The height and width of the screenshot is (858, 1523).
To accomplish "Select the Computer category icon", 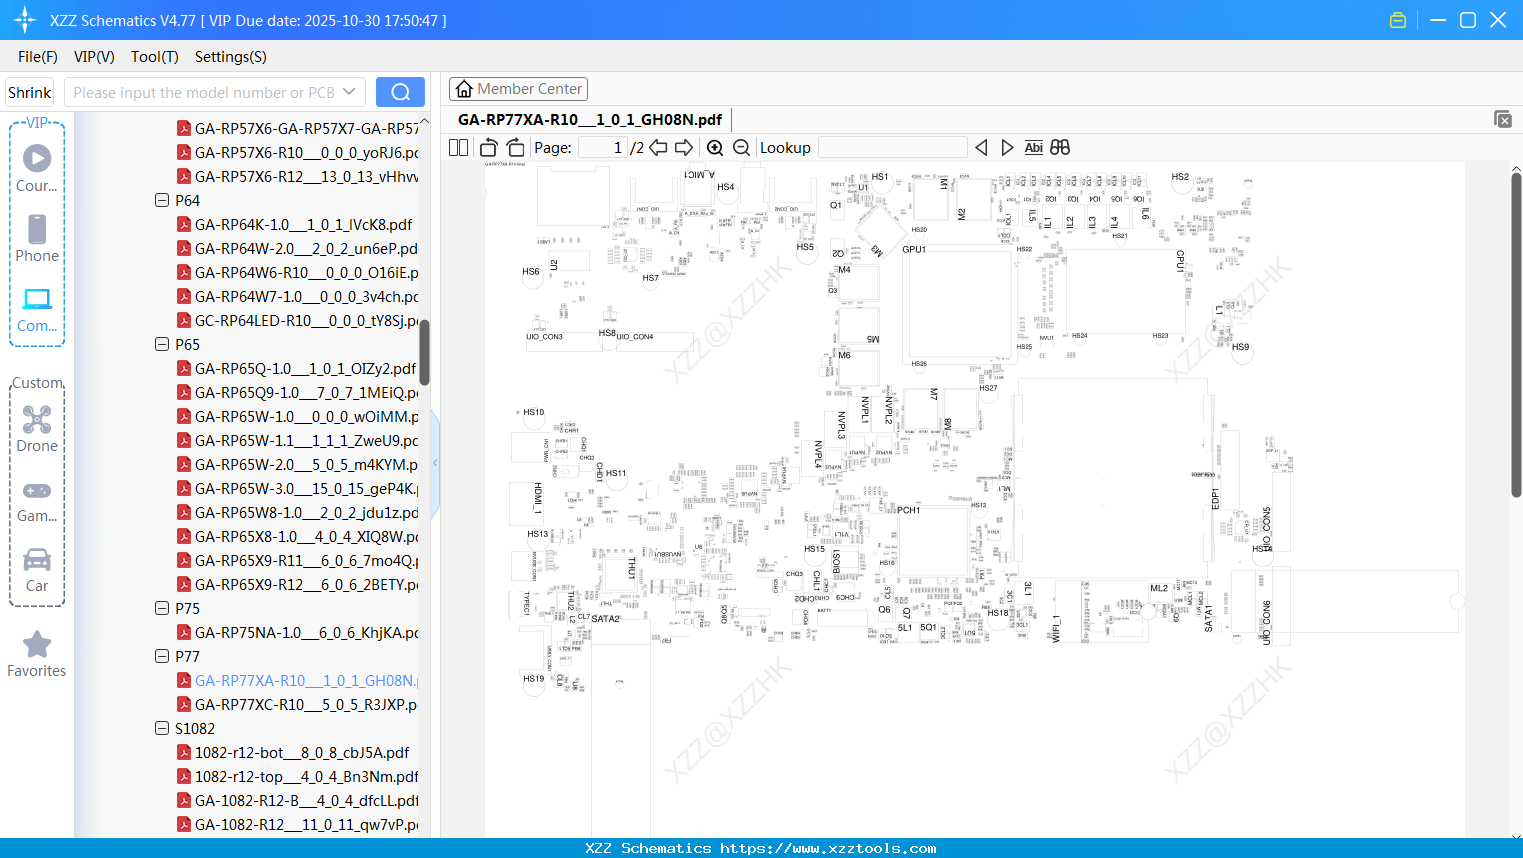I will tap(37, 309).
